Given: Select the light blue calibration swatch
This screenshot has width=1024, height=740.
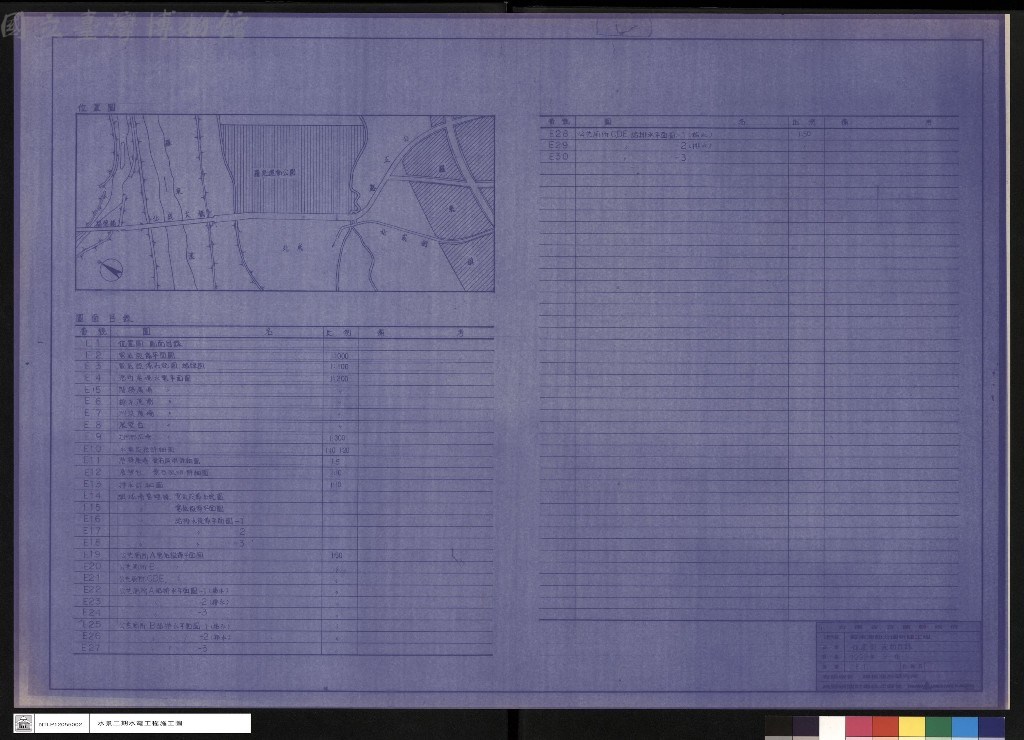Looking at the screenshot, I should pos(965,728).
